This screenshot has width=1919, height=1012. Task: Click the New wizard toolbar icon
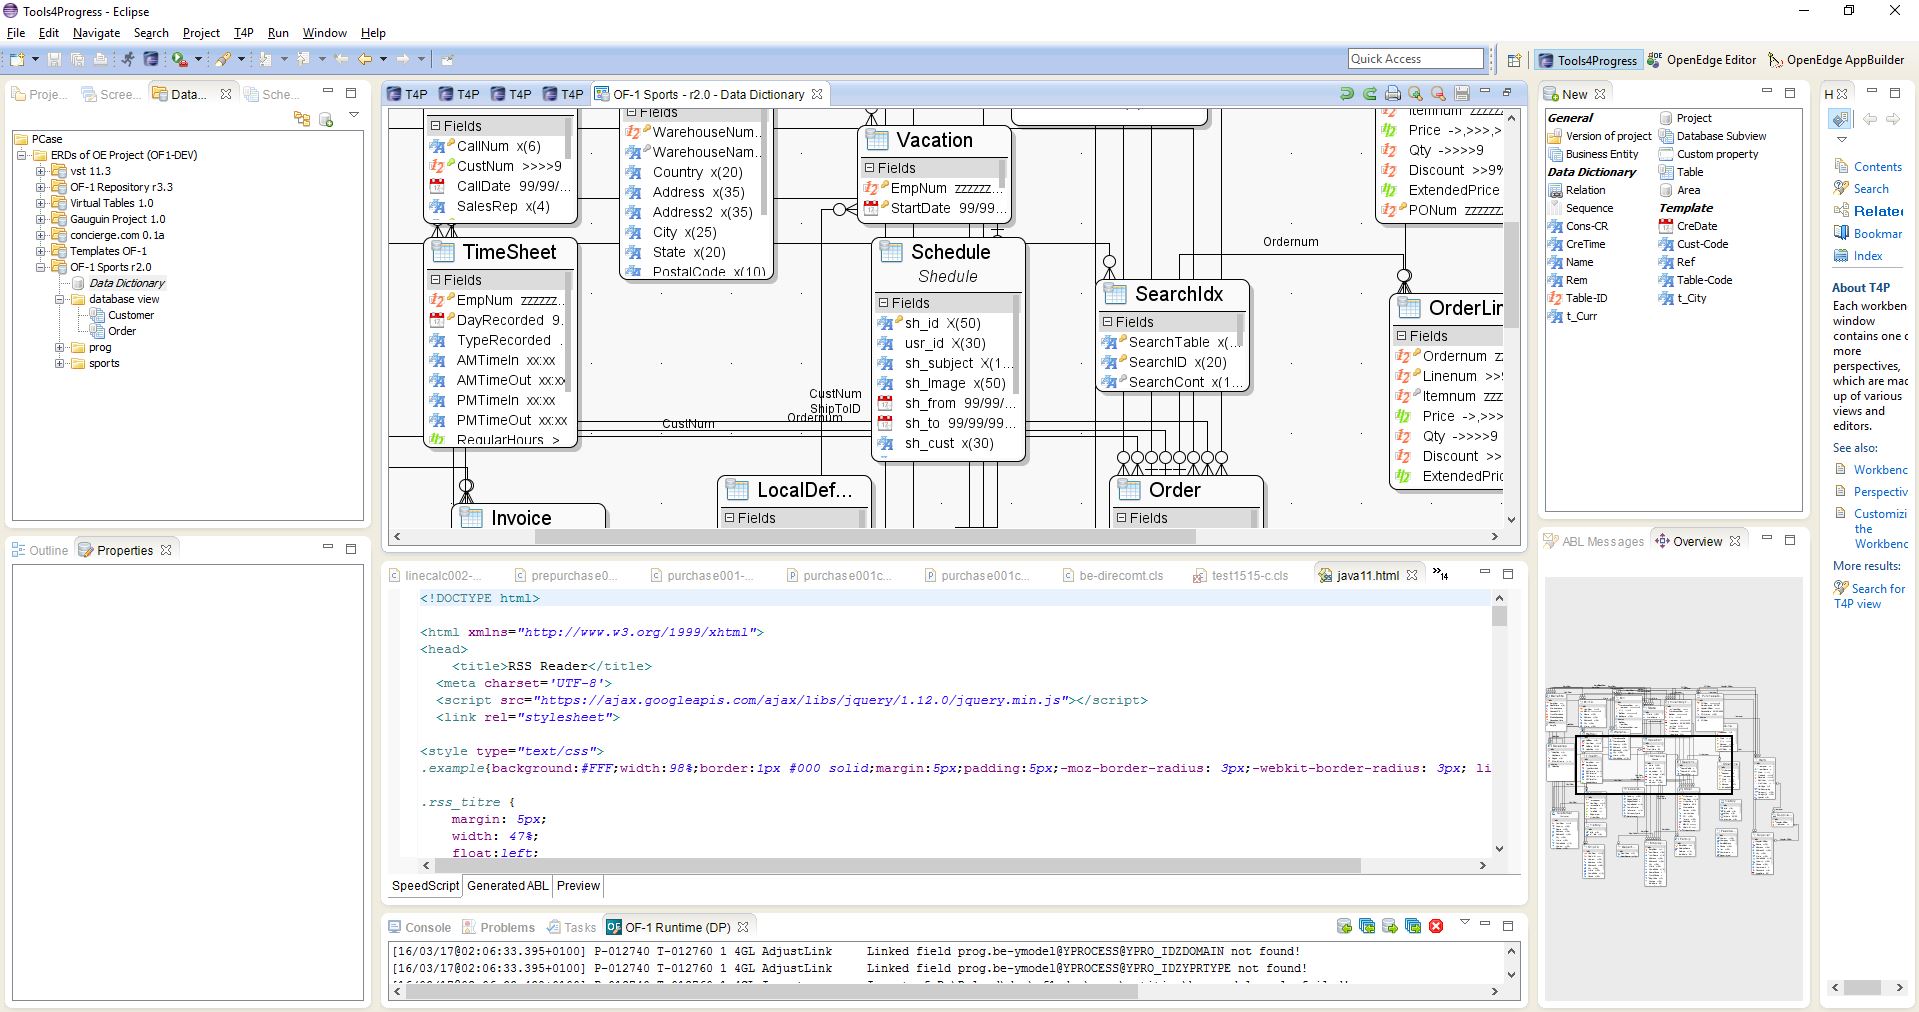(x=19, y=59)
